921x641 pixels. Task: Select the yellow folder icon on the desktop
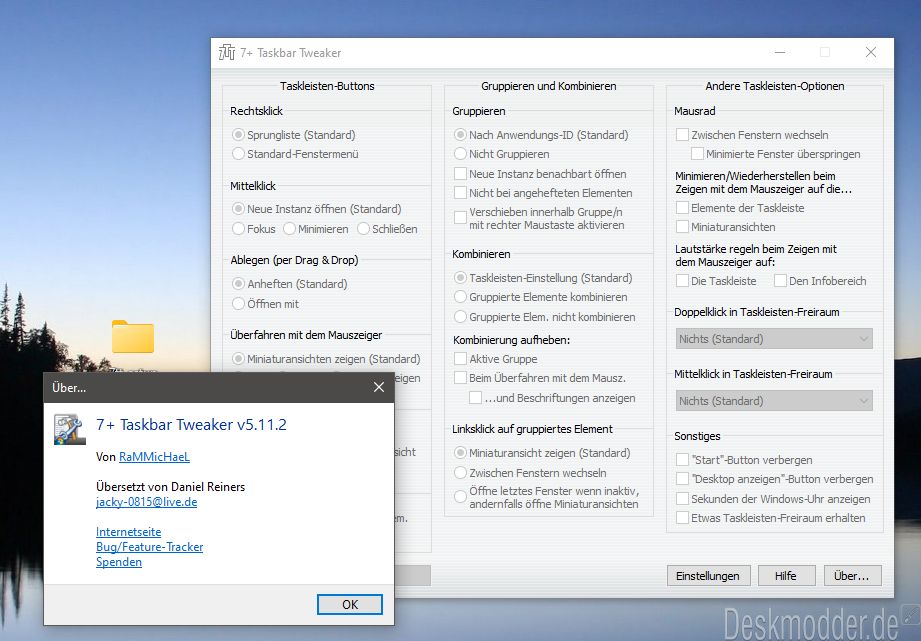click(133, 337)
